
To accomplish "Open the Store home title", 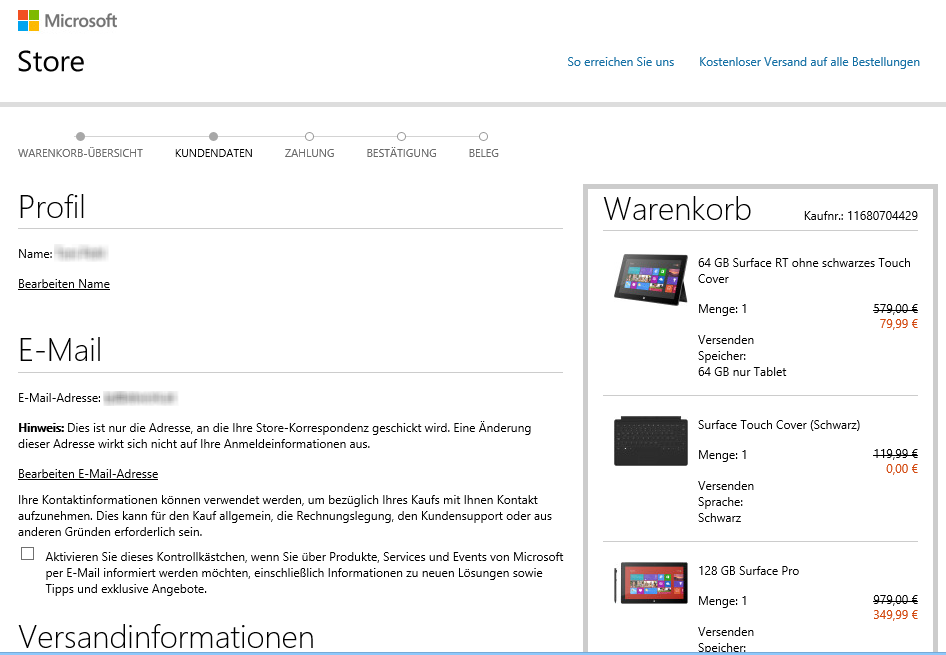I will [51, 62].
